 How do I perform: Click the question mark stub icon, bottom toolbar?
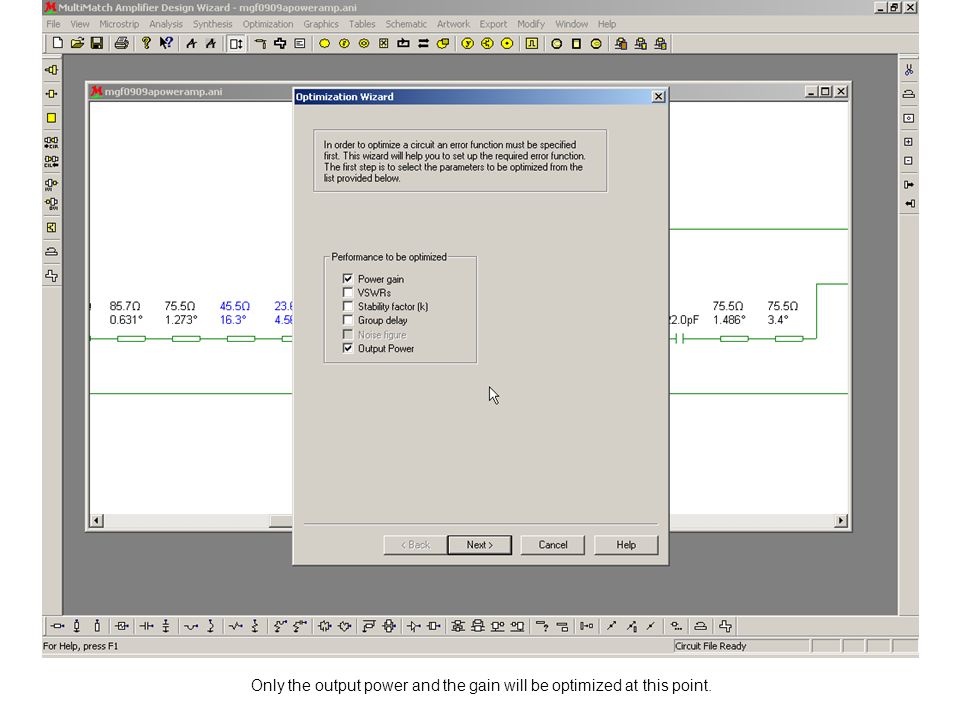click(x=542, y=626)
